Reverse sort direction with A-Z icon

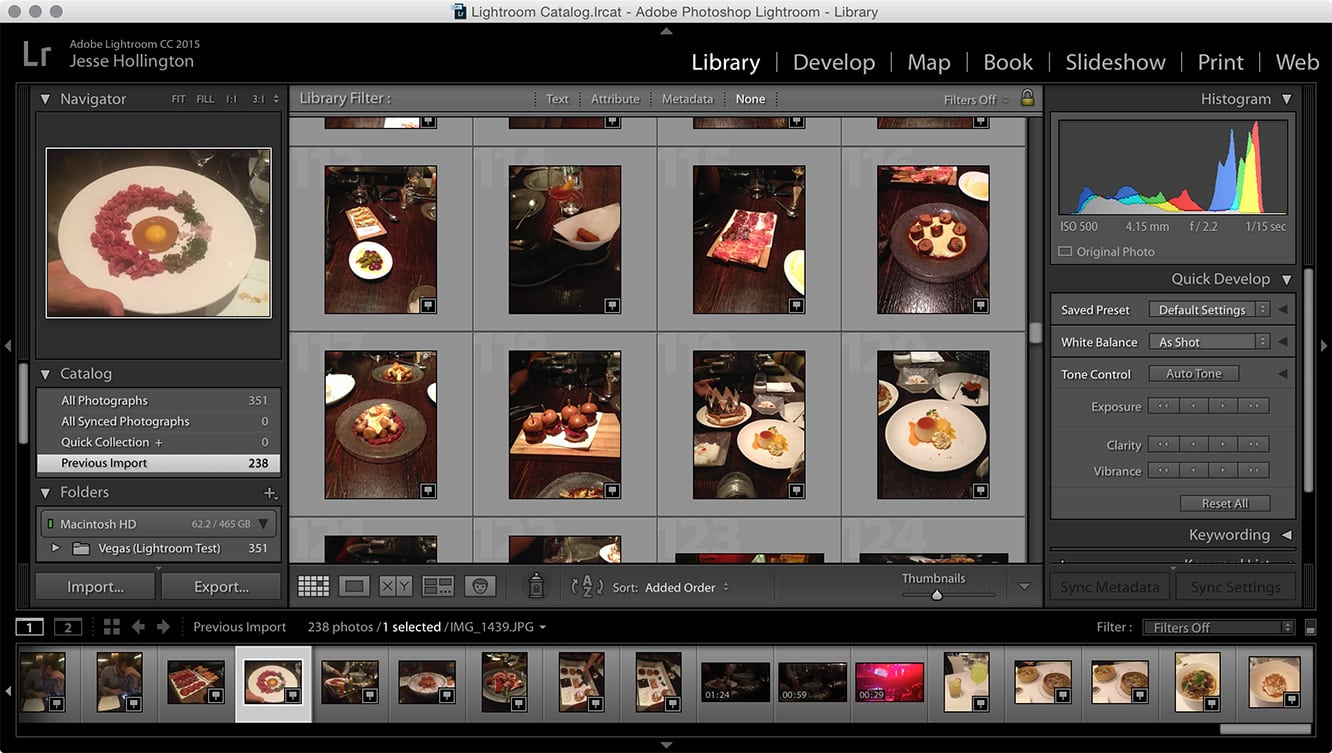click(587, 587)
